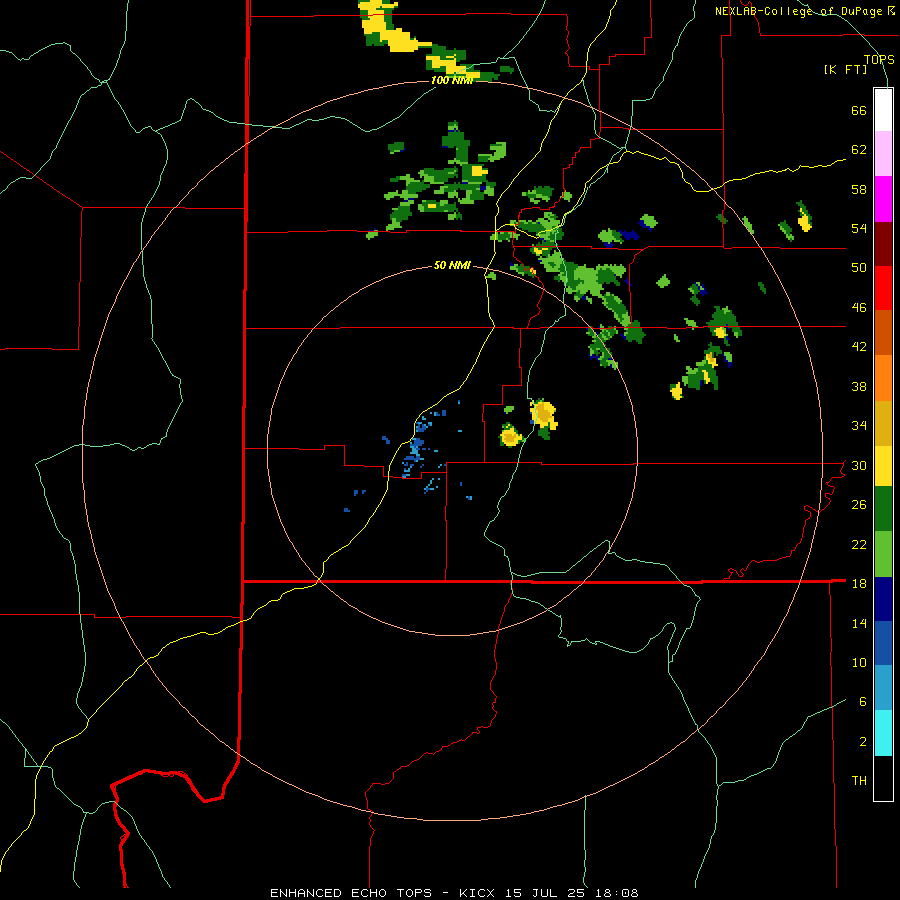Click the 6 legend value
900x900 pixels.
coord(863,701)
